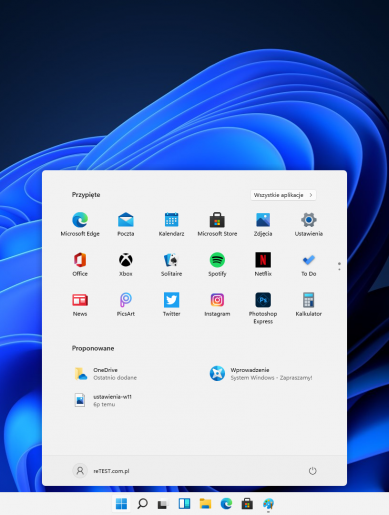Click the power button in Start menu
Viewport: 389px width, 515px height.
click(312, 471)
